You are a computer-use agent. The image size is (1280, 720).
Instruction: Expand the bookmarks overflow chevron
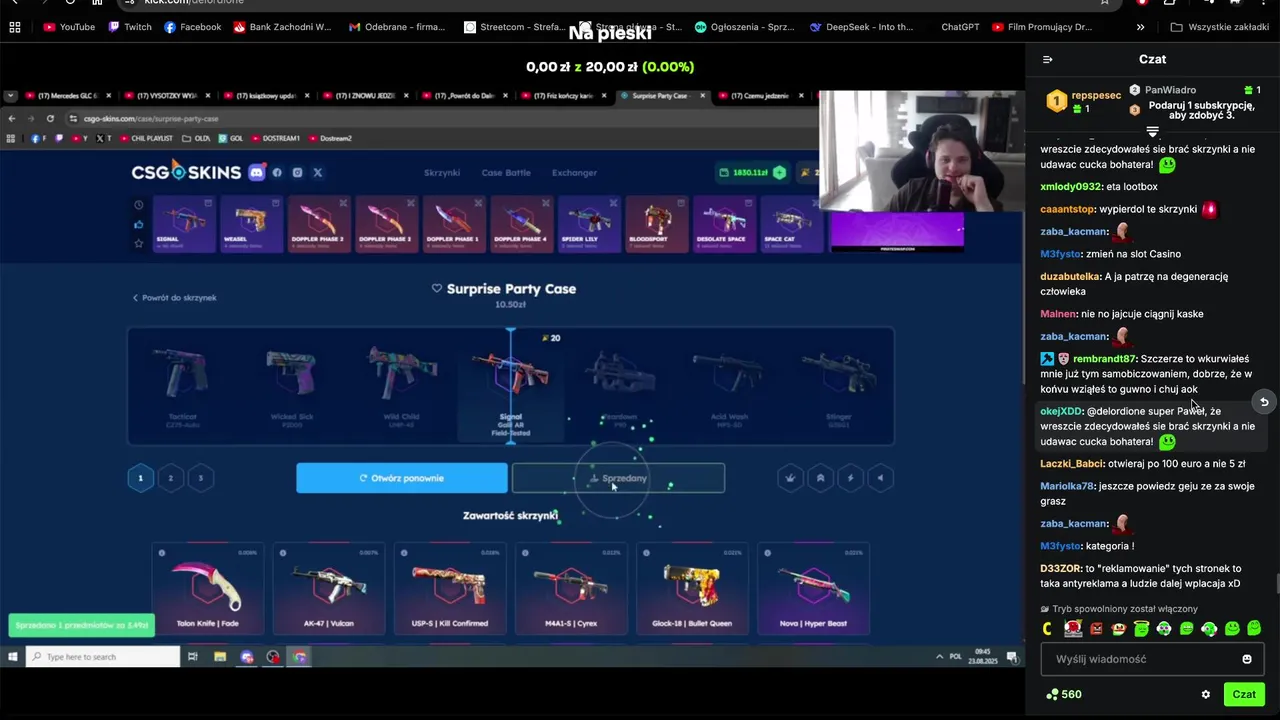[1141, 27]
